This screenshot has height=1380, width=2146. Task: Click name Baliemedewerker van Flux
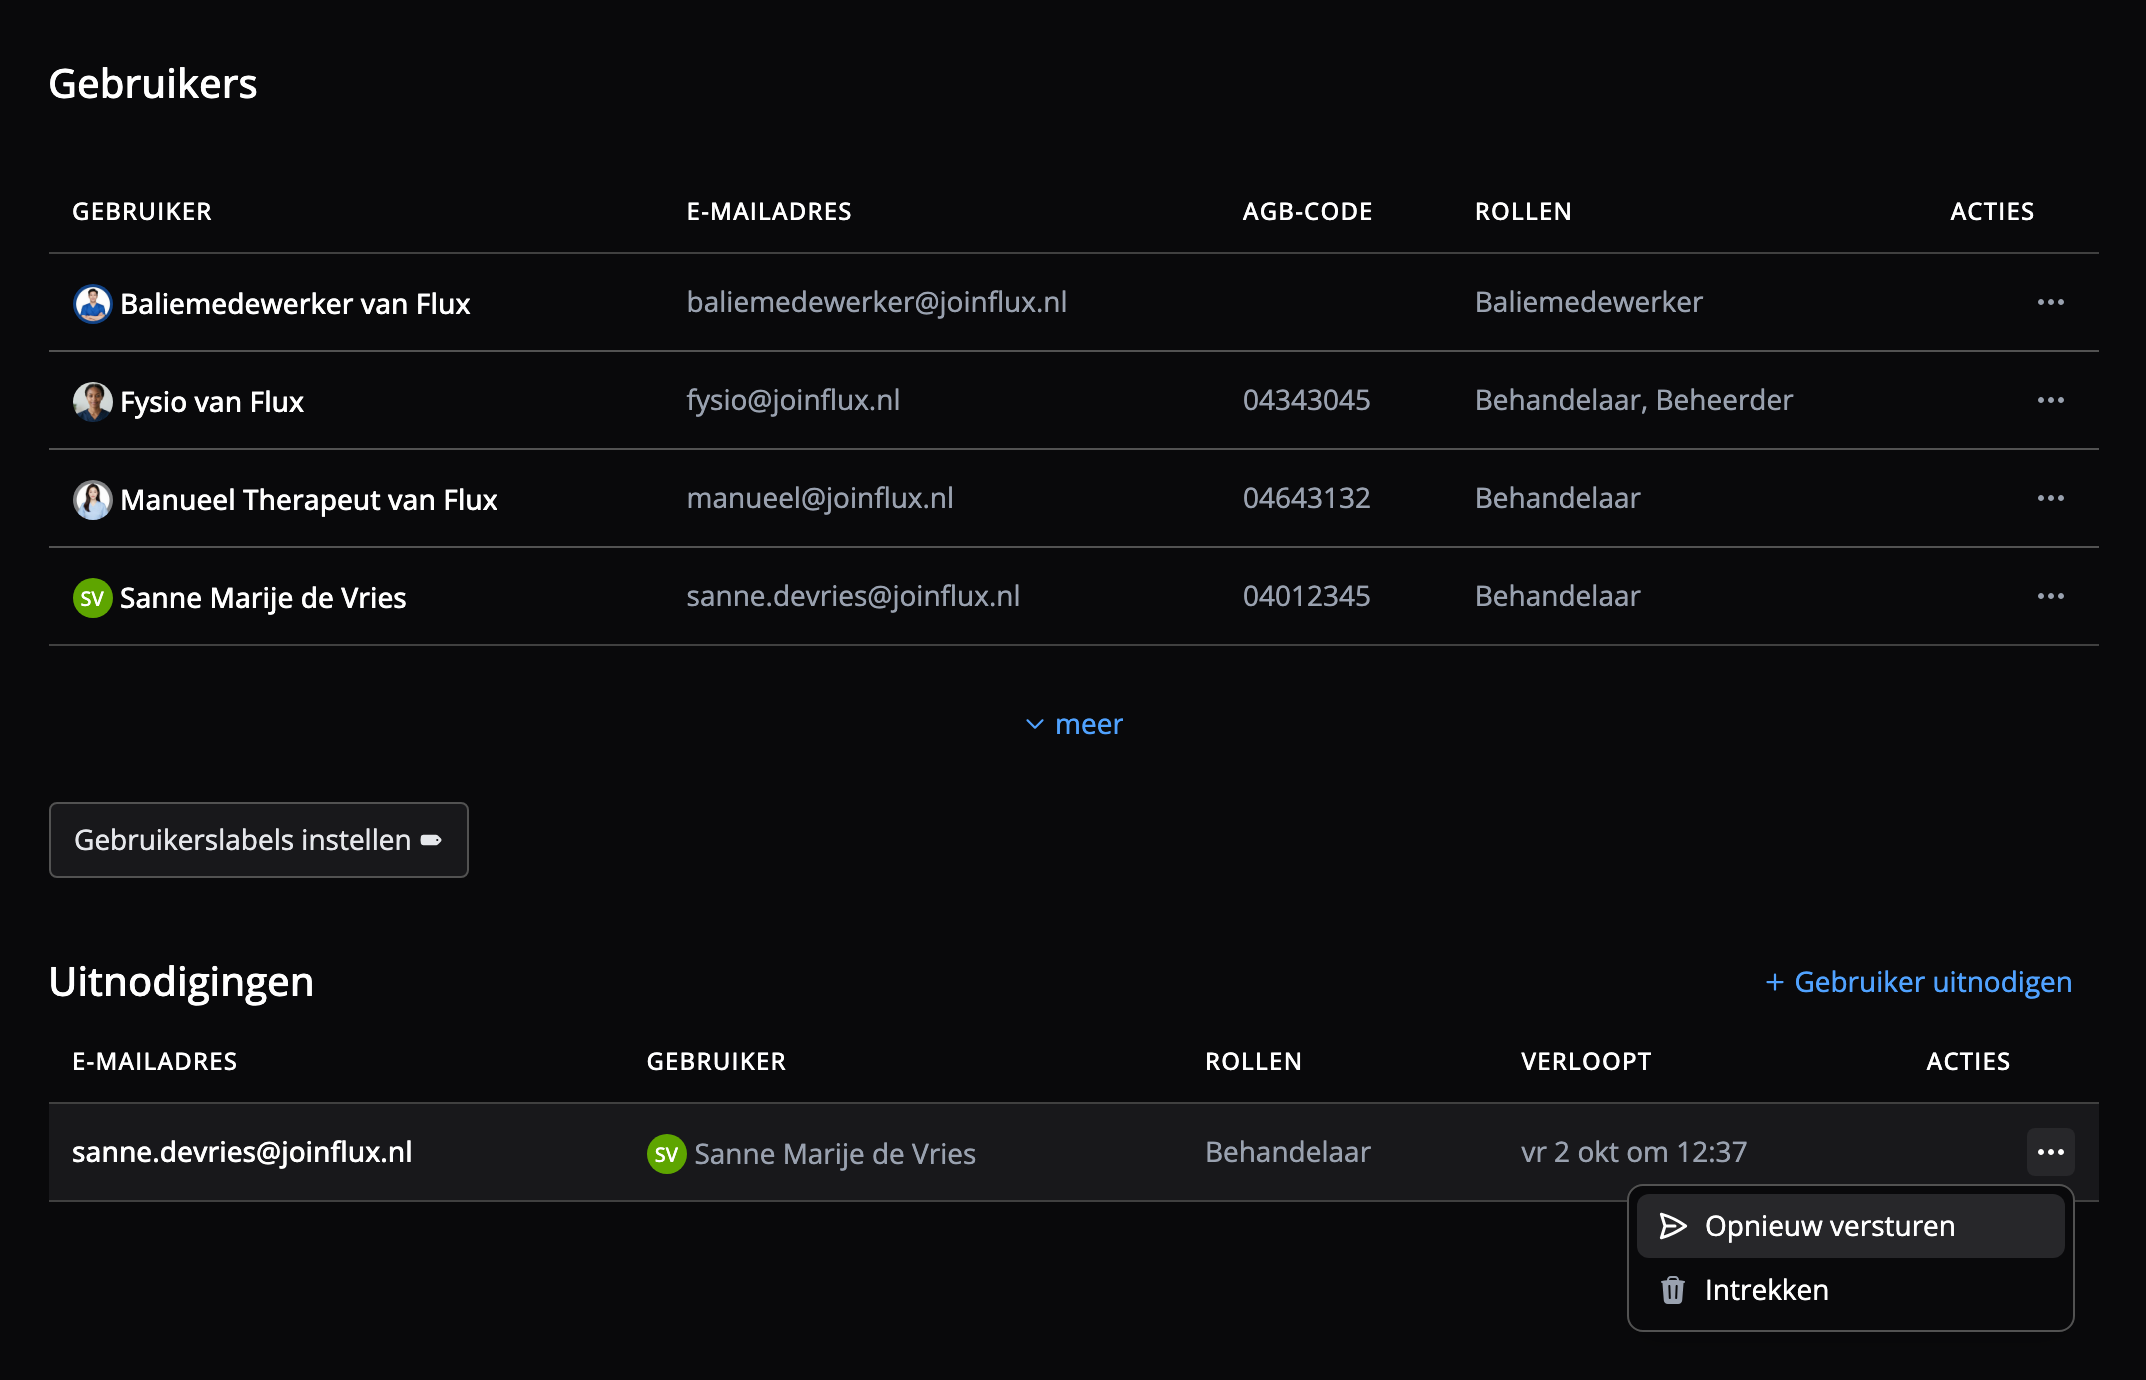(295, 304)
